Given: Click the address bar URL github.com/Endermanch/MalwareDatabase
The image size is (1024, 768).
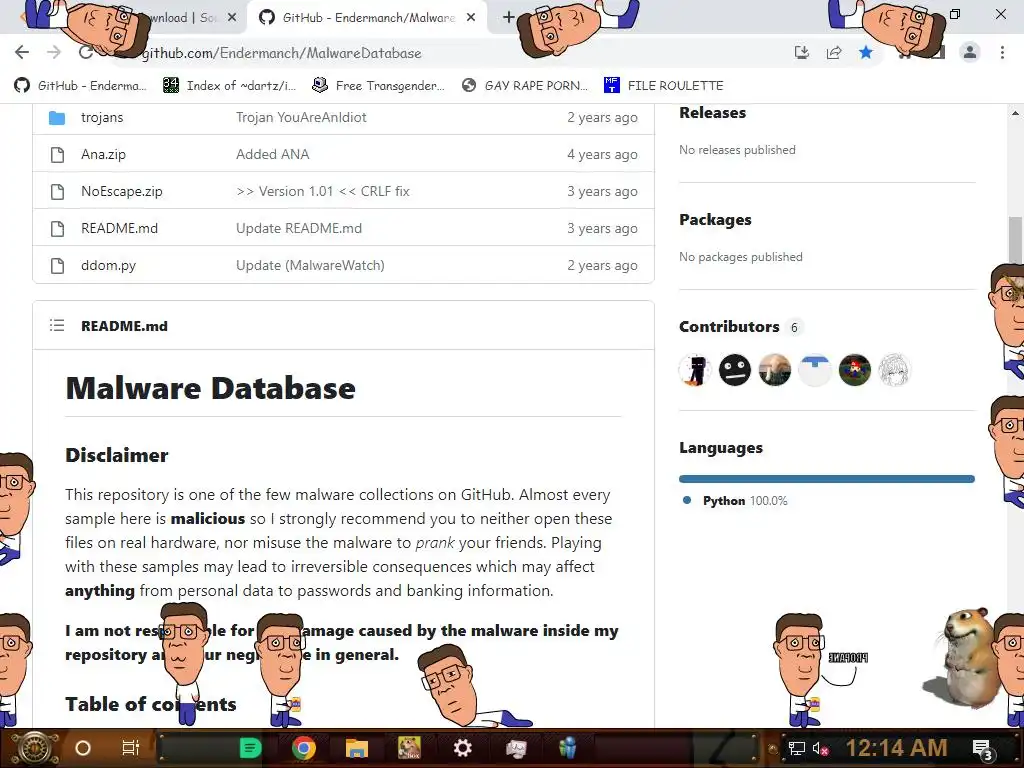Looking at the screenshot, I should (x=281, y=53).
